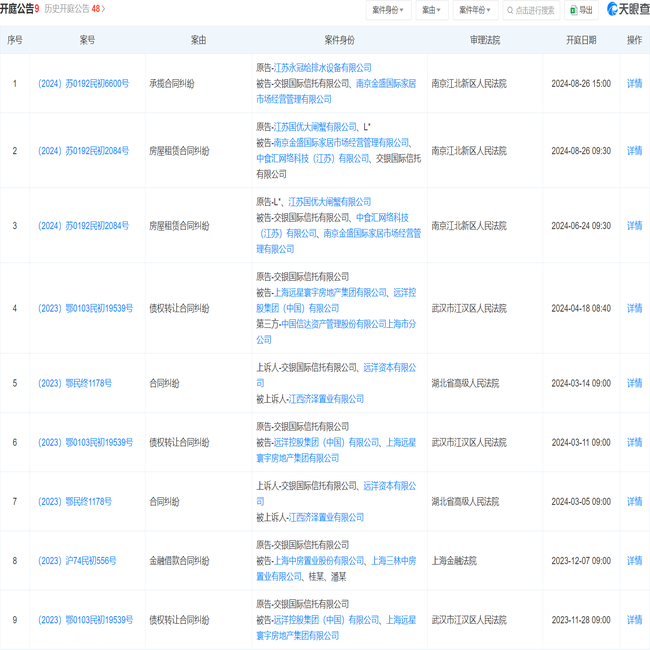Open case 鄂民终1178号 in row 7
The image size is (650, 650).
75,502
